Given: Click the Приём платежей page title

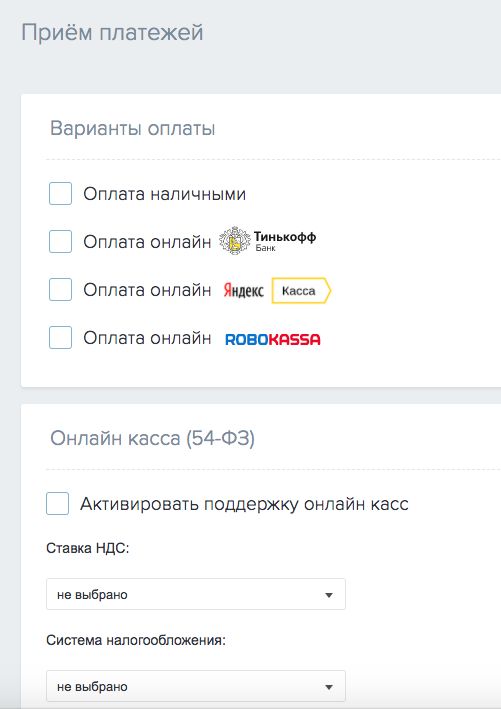Looking at the screenshot, I should pyautogui.click(x=113, y=33).
